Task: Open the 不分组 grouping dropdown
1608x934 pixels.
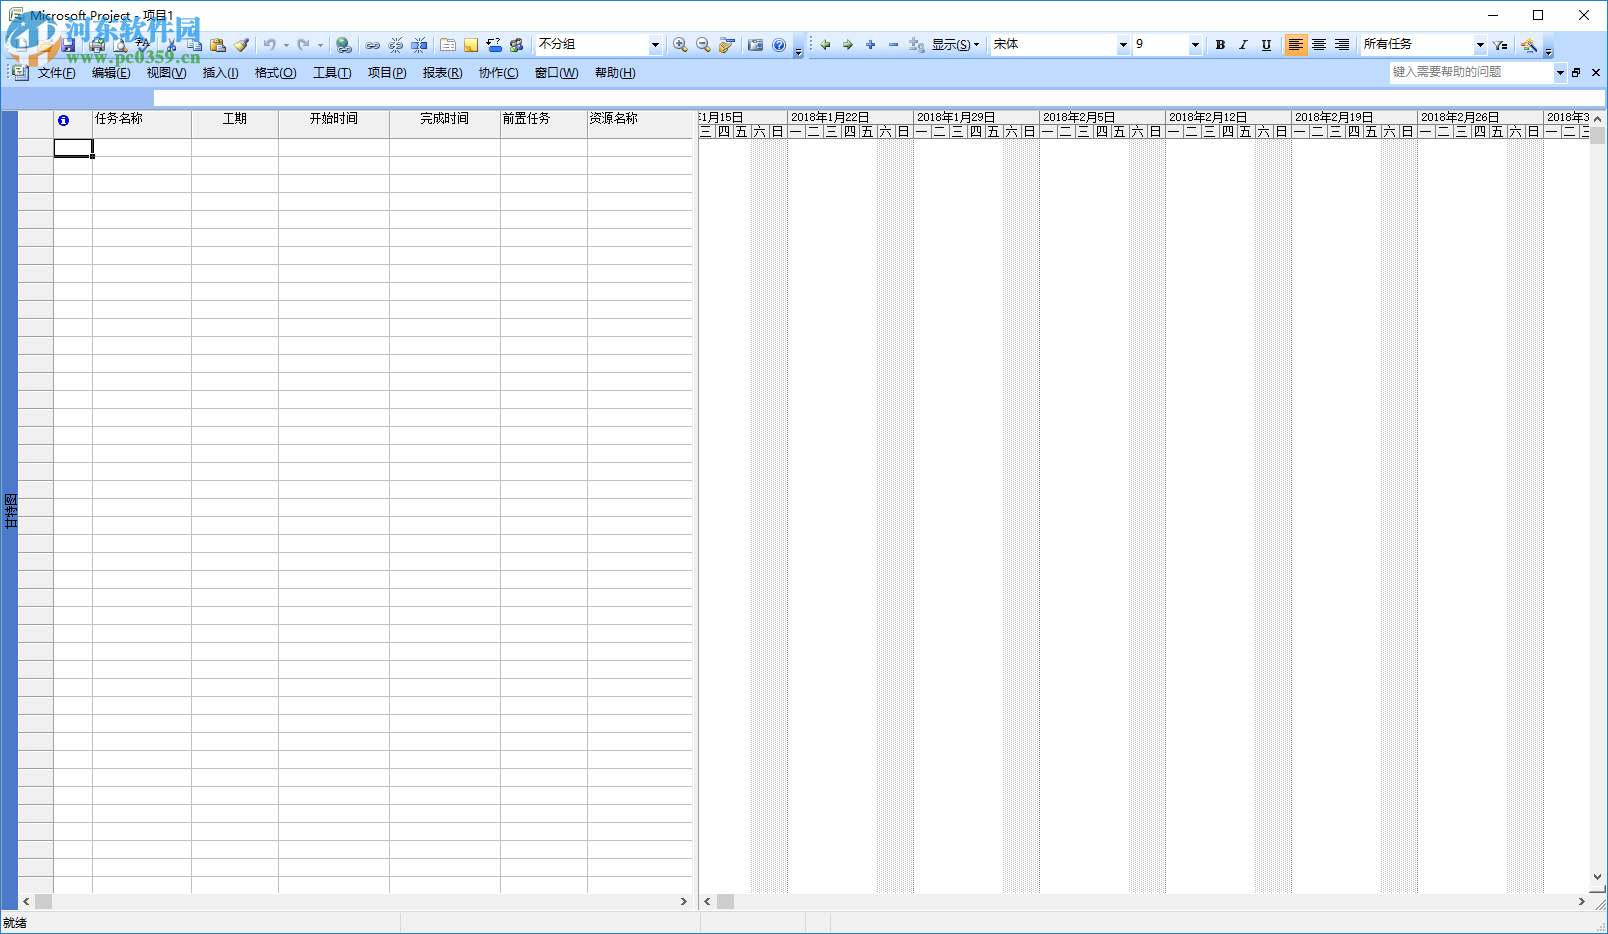Action: 655,44
